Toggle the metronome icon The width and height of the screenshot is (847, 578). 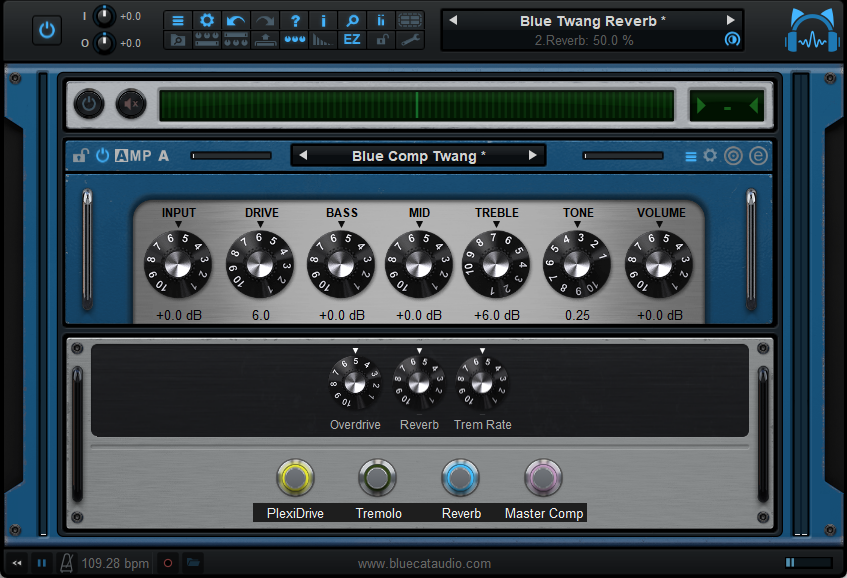[66, 563]
